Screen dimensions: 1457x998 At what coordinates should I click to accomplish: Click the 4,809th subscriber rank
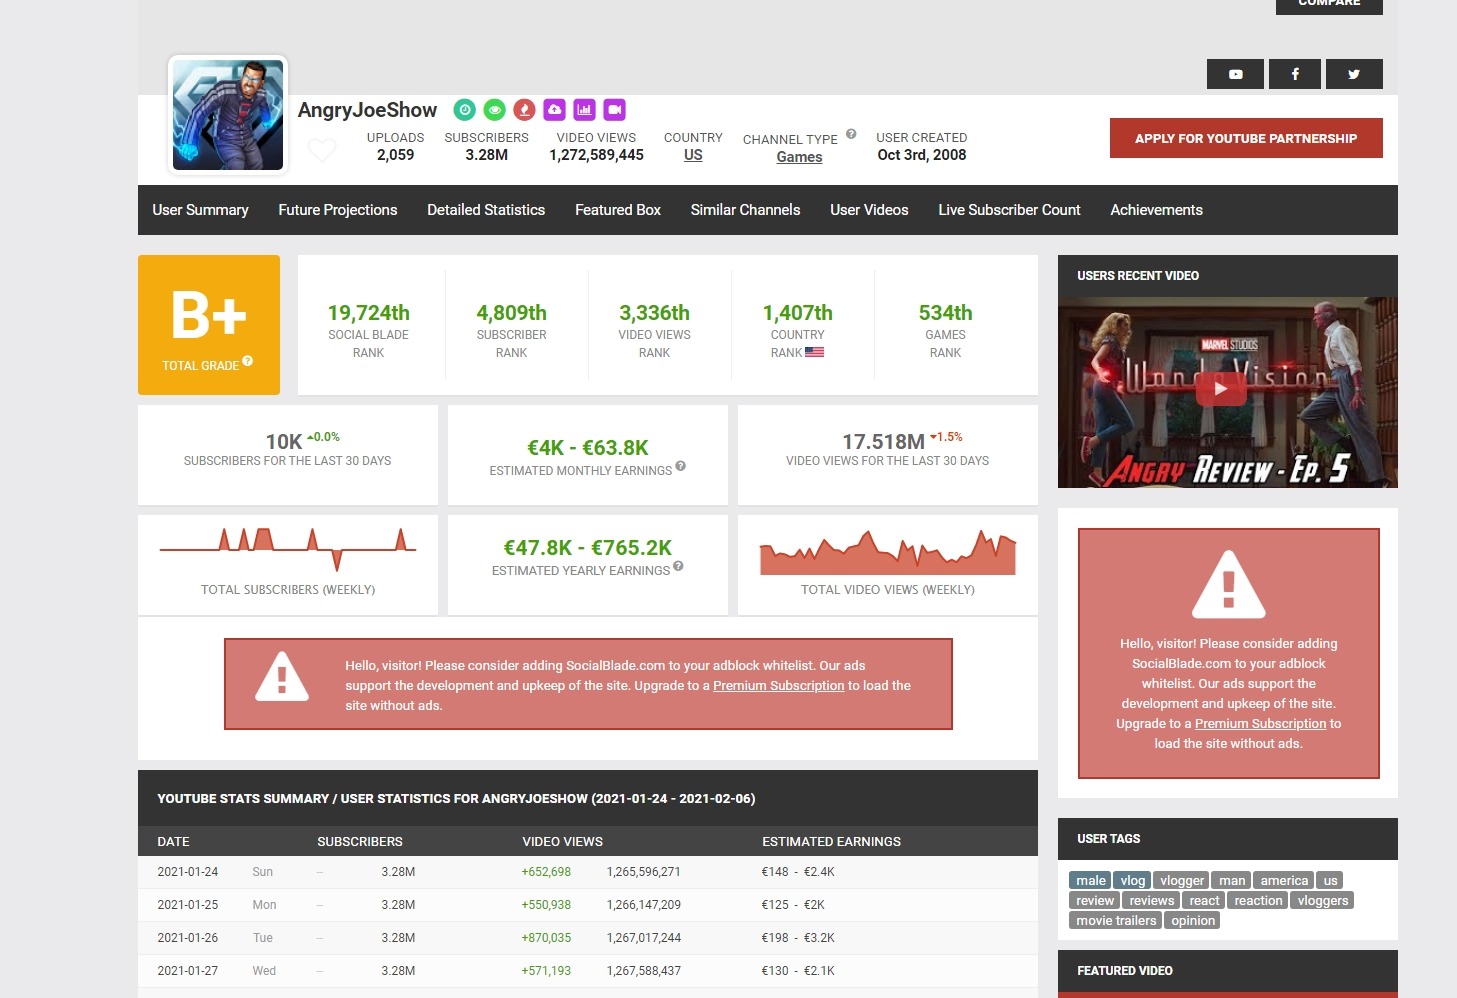[511, 313]
